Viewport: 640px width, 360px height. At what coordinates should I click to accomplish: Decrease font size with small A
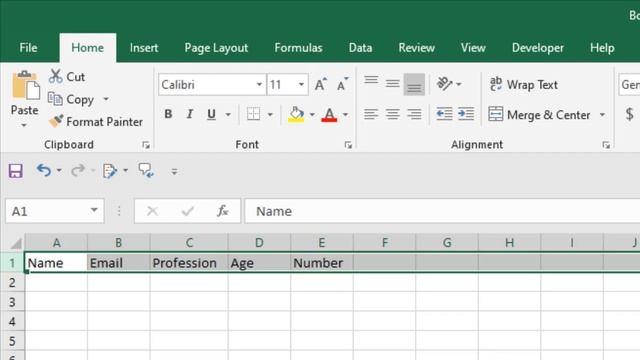342,84
